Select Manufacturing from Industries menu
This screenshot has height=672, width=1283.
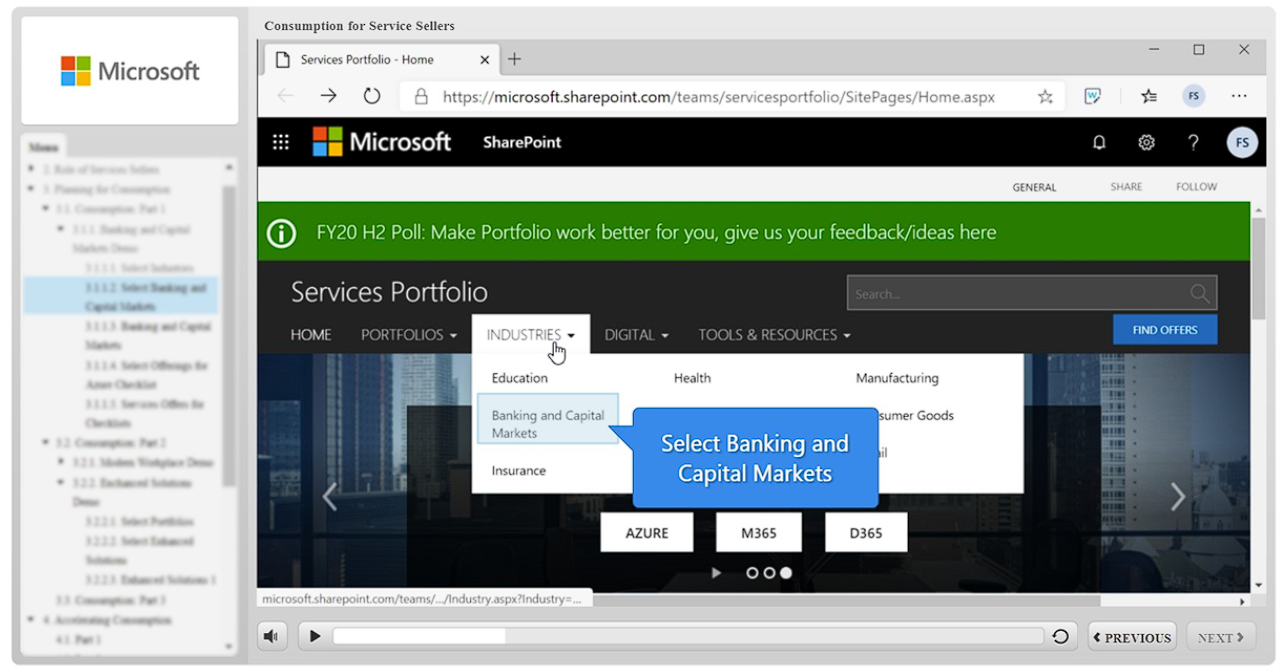[x=897, y=378]
